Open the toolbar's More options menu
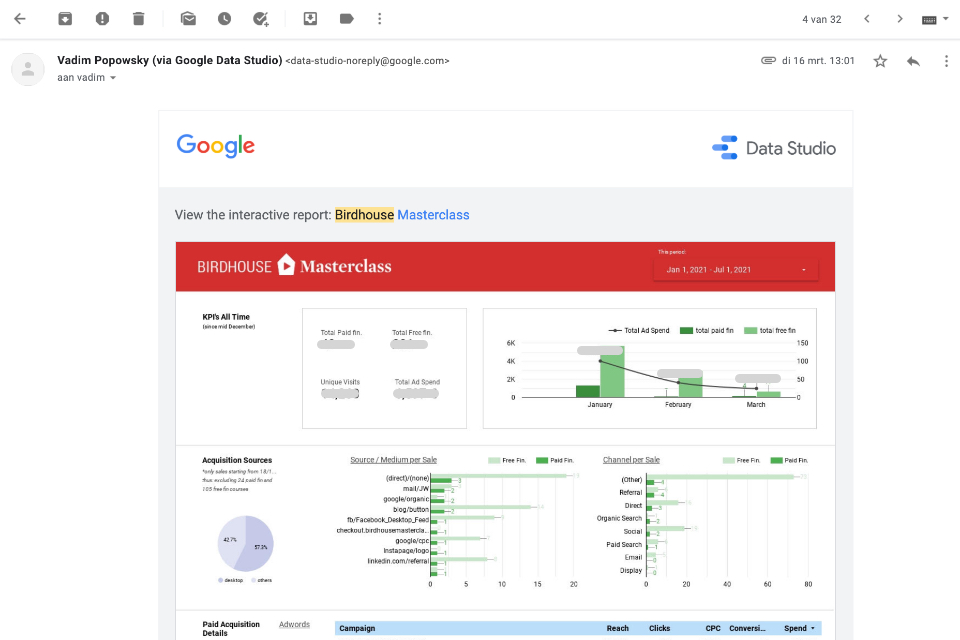This screenshot has height=640, width=960. 380,19
